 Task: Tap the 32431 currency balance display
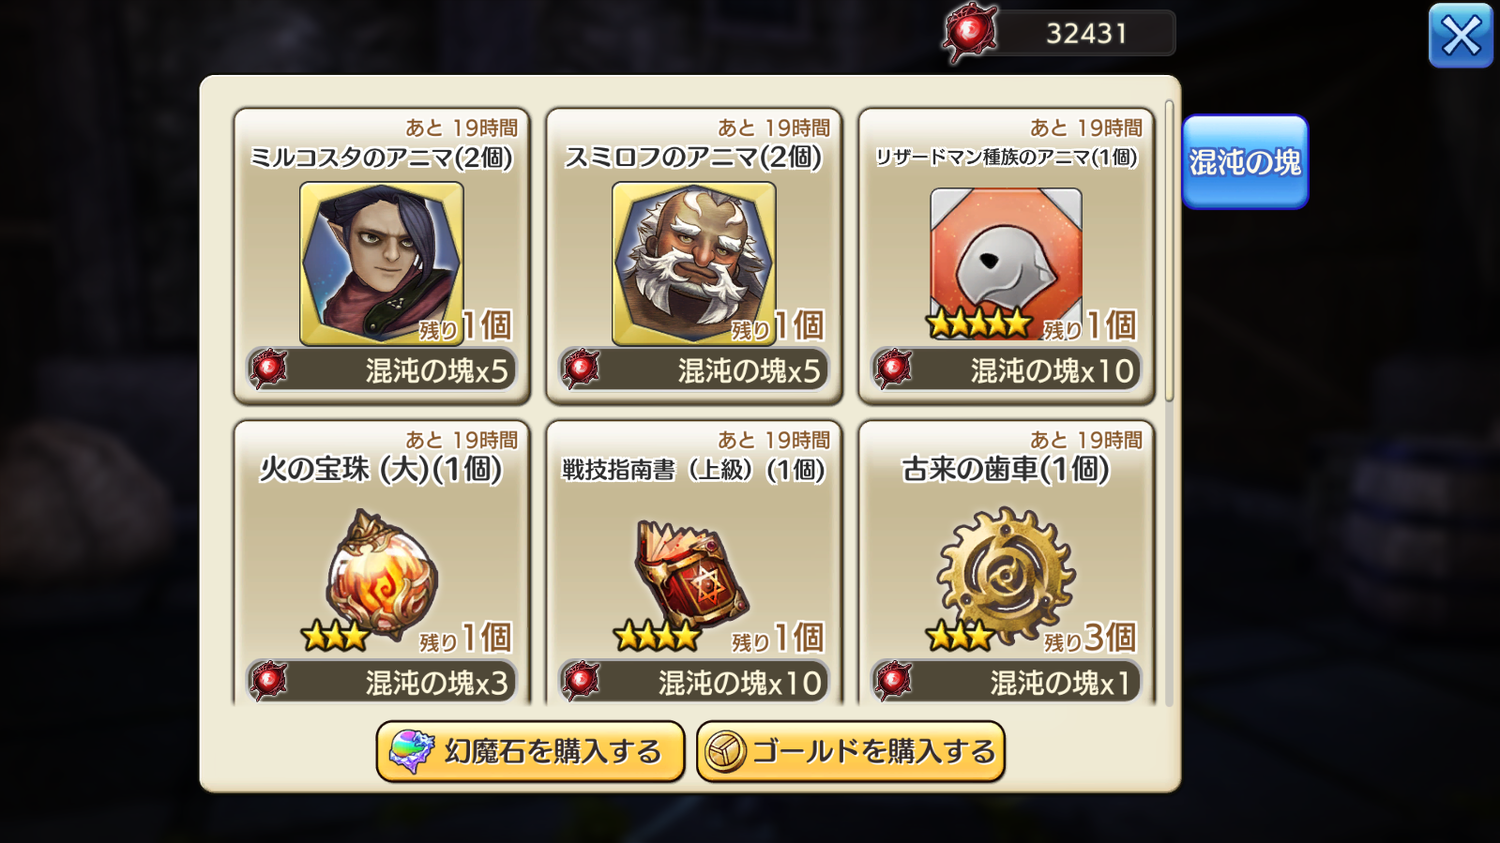click(x=1086, y=33)
